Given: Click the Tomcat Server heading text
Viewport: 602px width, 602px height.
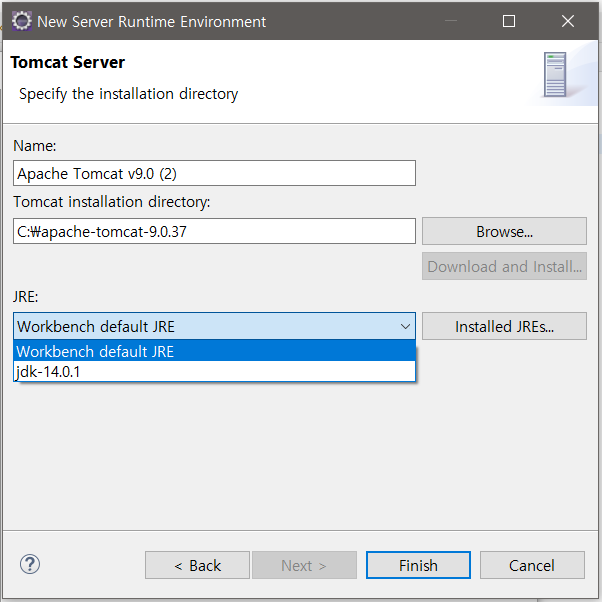Looking at the screenshot, I should (x=68, y=62).
